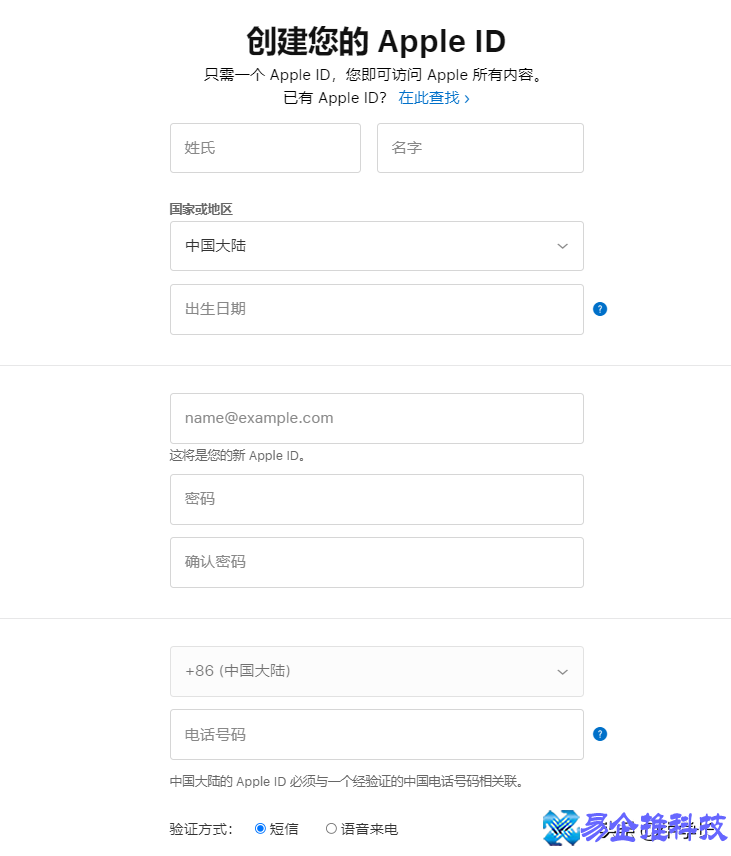Click the 只需一个 Apple ID subtitle text
This screenshot has width=731, height=856.
[375, 75]
